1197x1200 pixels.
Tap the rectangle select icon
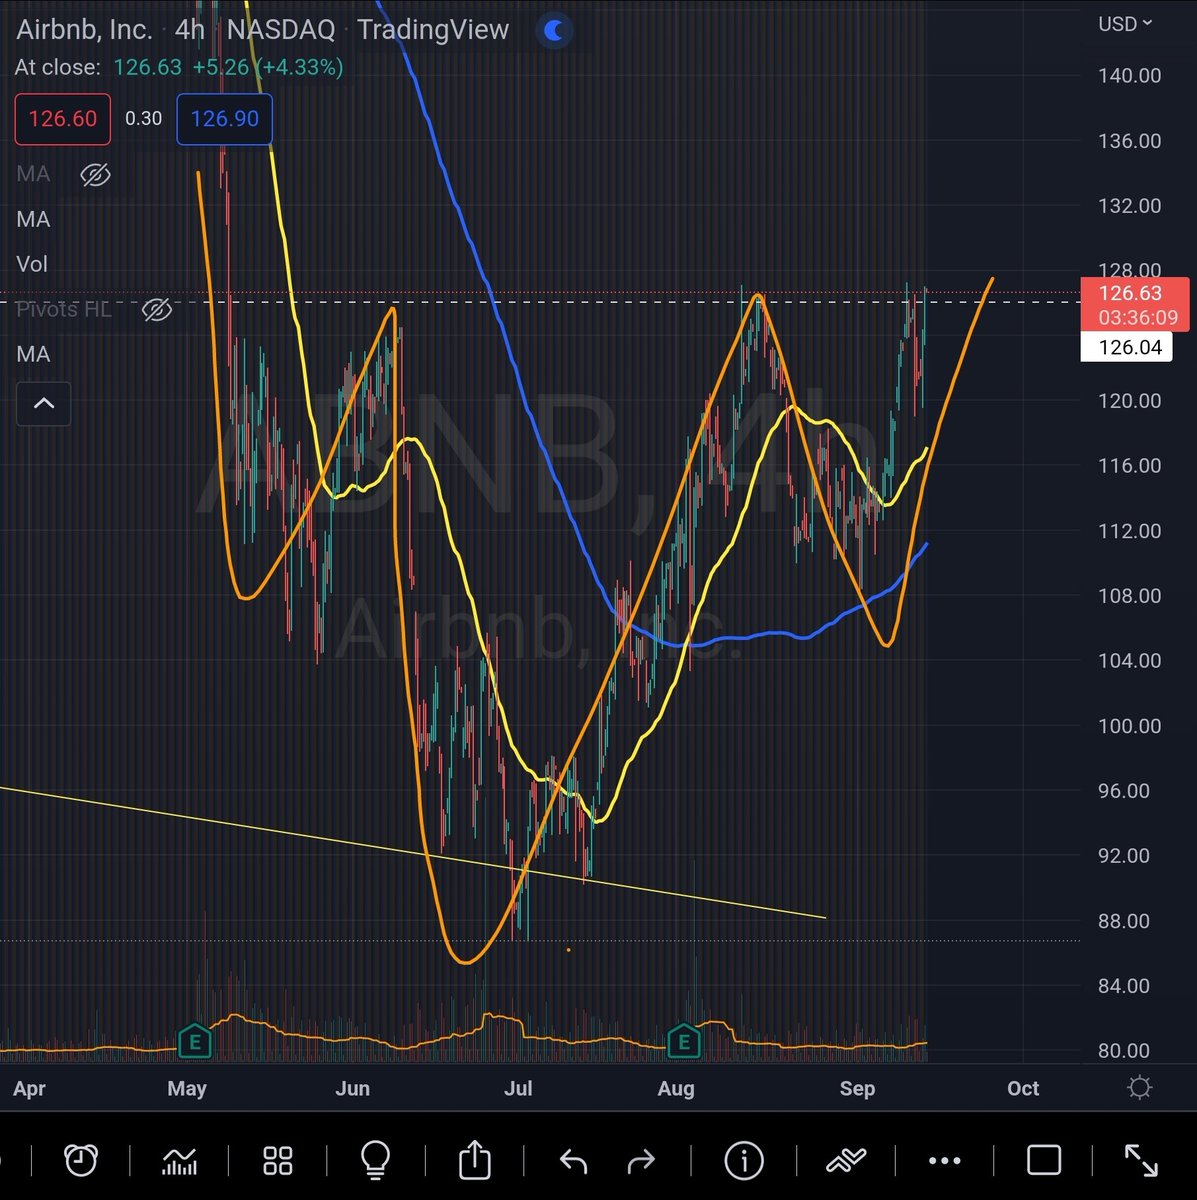1044,1160
